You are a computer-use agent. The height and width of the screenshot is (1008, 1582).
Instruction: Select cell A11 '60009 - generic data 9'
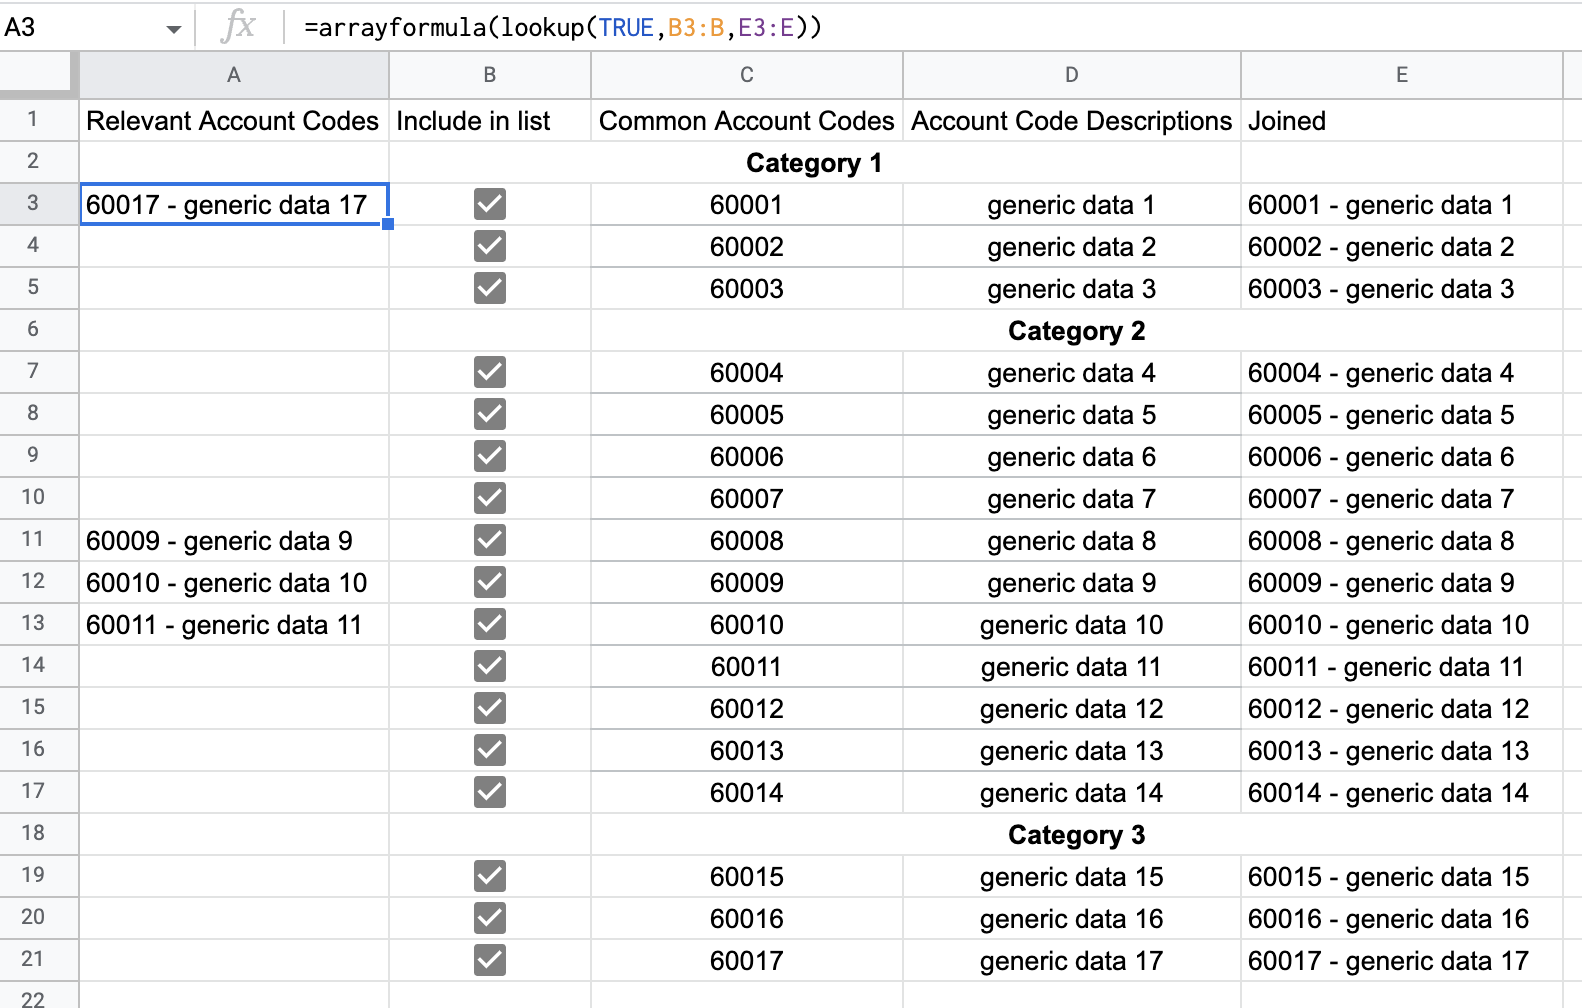234,540
